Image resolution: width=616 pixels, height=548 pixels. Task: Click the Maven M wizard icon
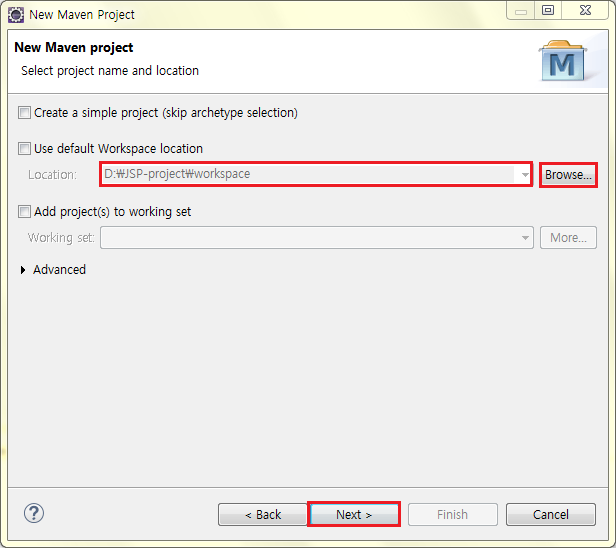563,61
